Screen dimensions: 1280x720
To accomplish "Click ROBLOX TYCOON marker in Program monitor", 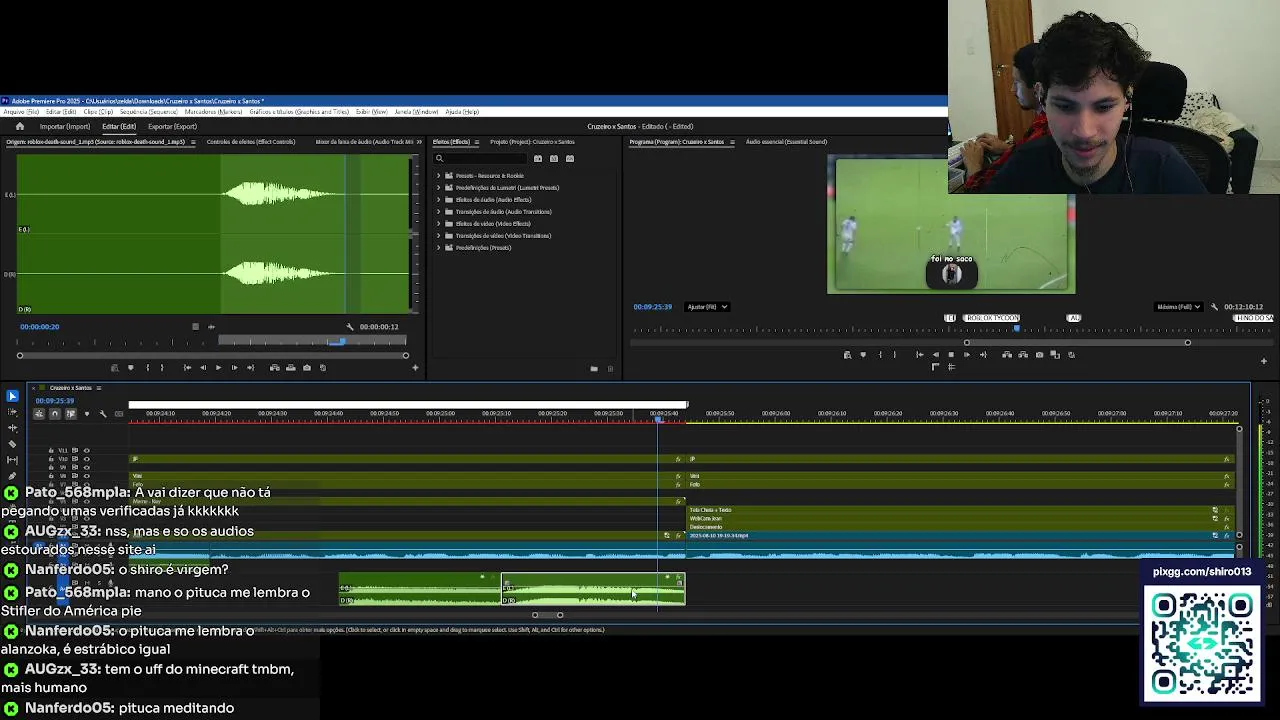I will click(x=992, y=318).
